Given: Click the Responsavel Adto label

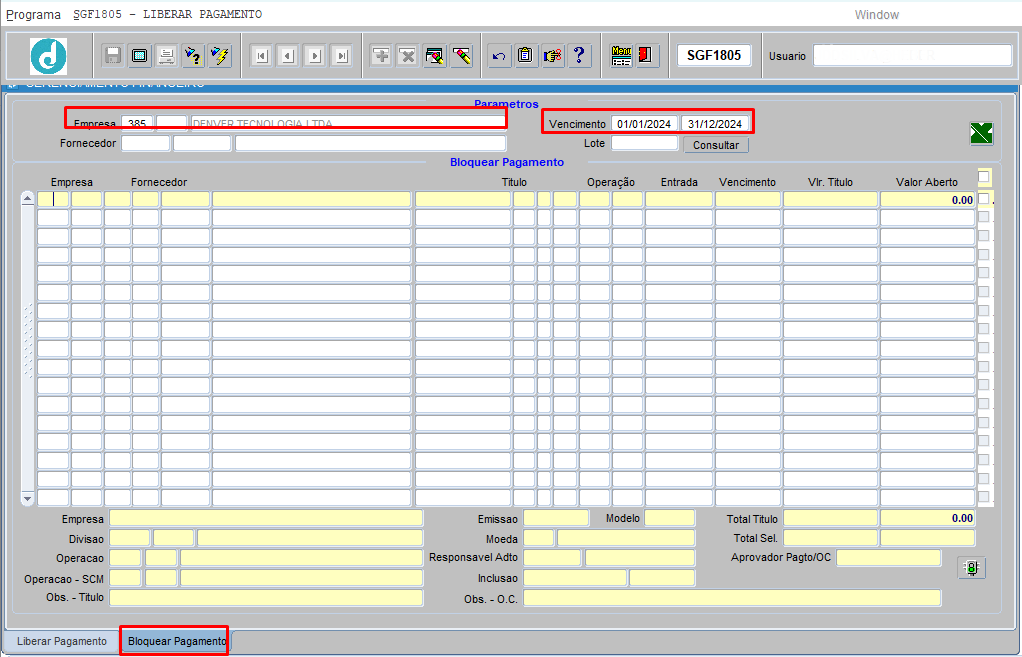Looking at the screenshot, I should (x=473, y=557).
